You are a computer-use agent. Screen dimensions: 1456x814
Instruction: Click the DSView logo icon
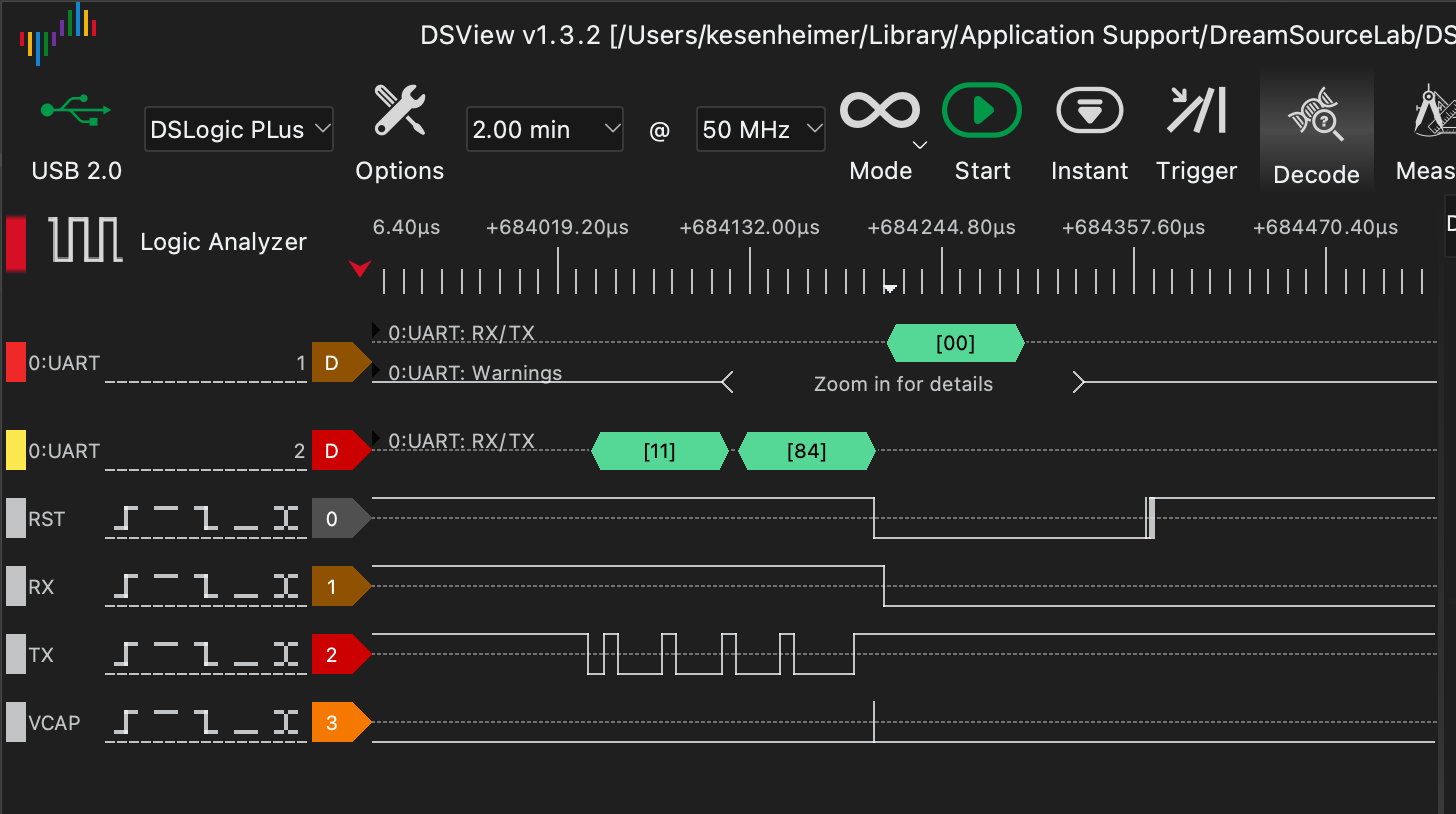[58, 34]
